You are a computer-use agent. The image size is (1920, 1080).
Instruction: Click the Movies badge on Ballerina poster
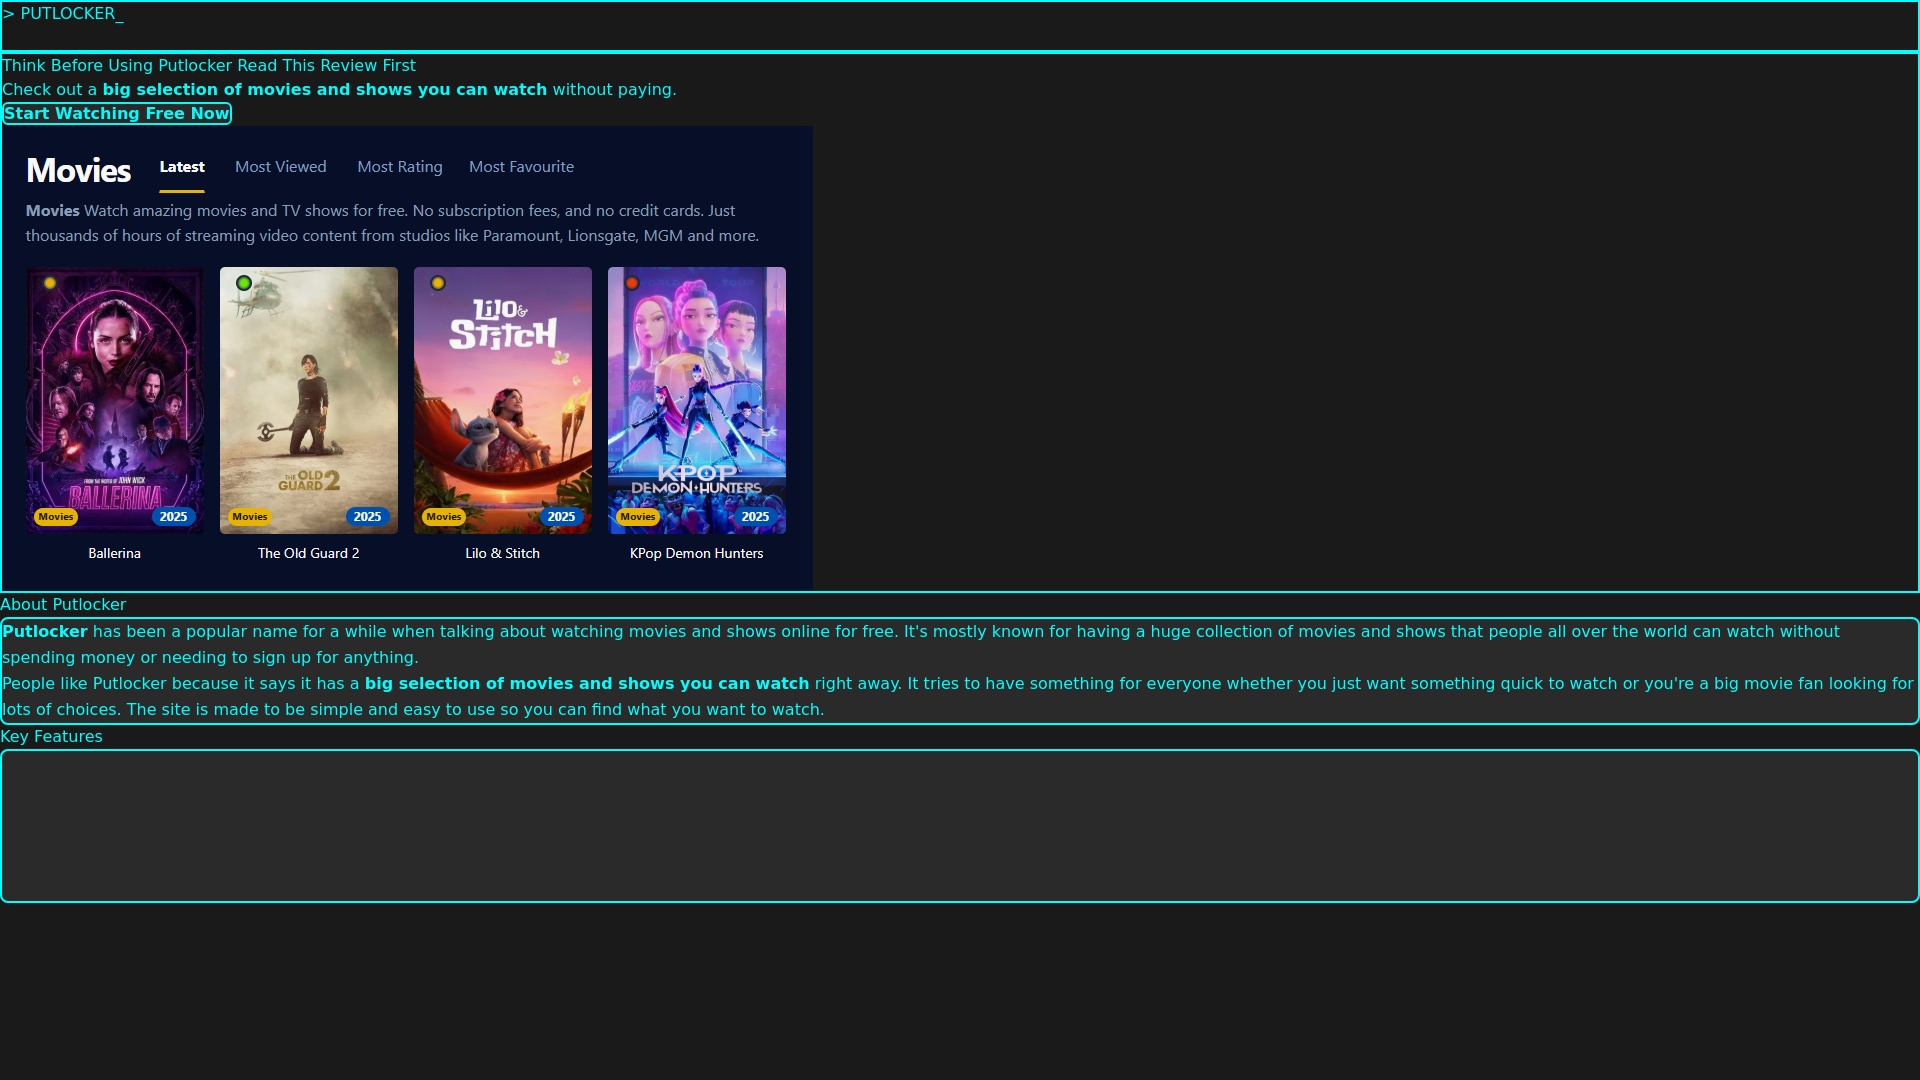pyautogui.click(x=56, y=517)
